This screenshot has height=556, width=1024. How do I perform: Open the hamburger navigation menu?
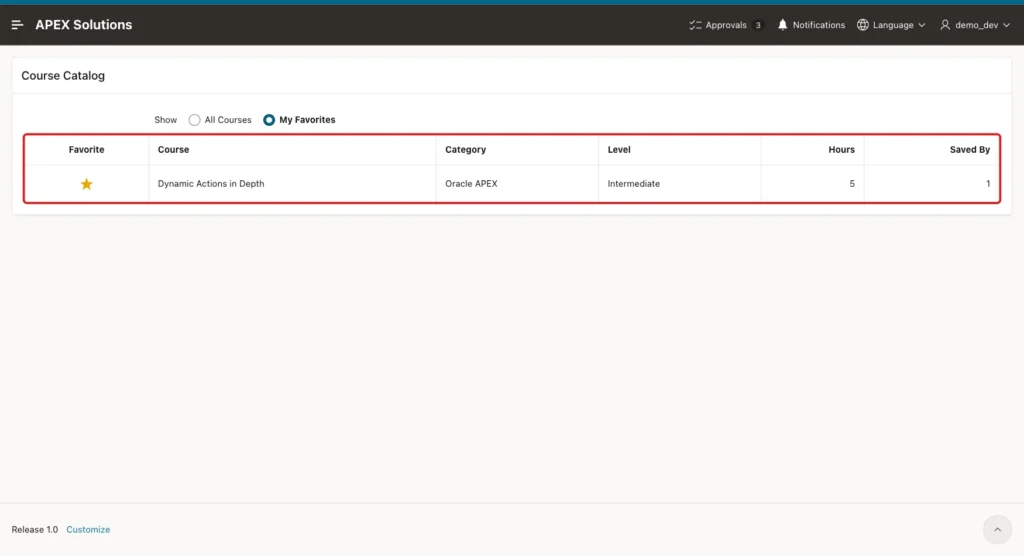point(18,25)
